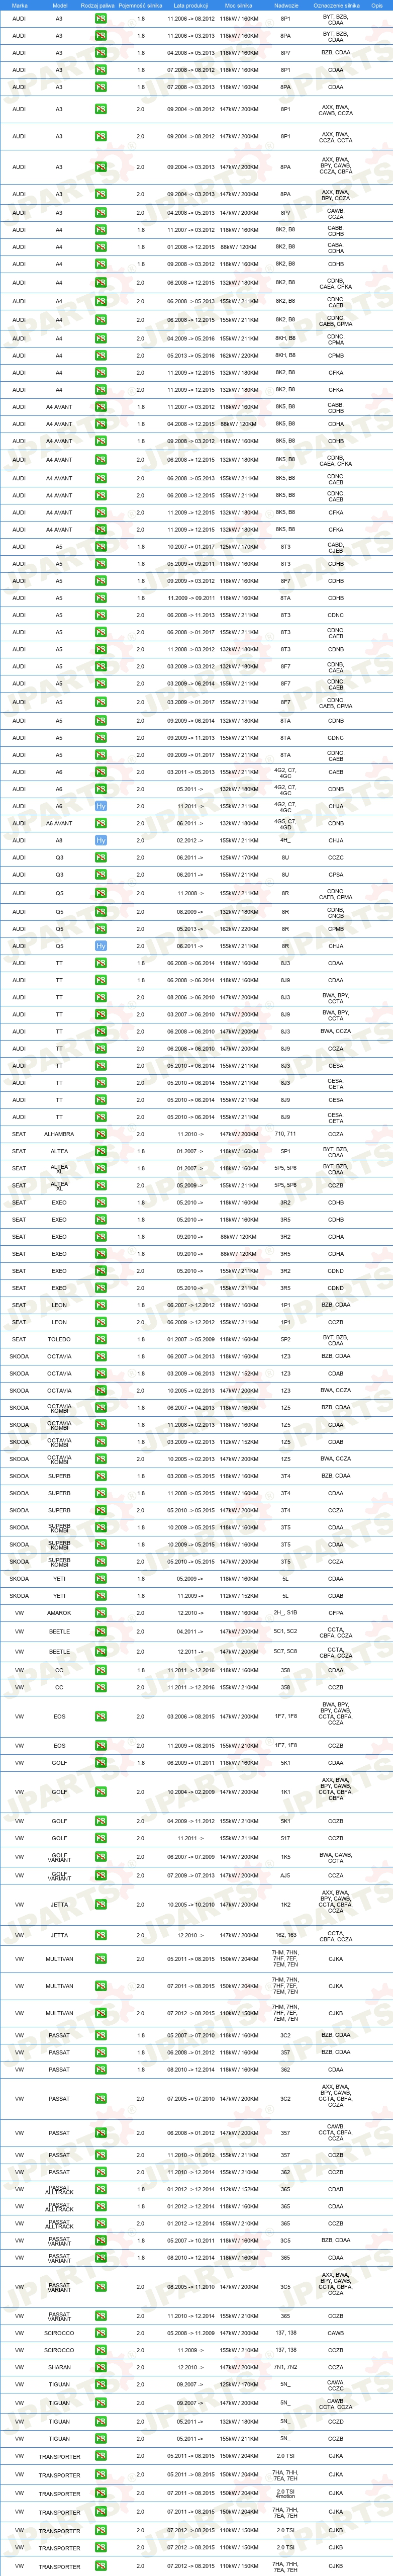Click the petrol icon in the VW Sharan row
This screenshot has height=2576, width=393.
pos(101,2367)
